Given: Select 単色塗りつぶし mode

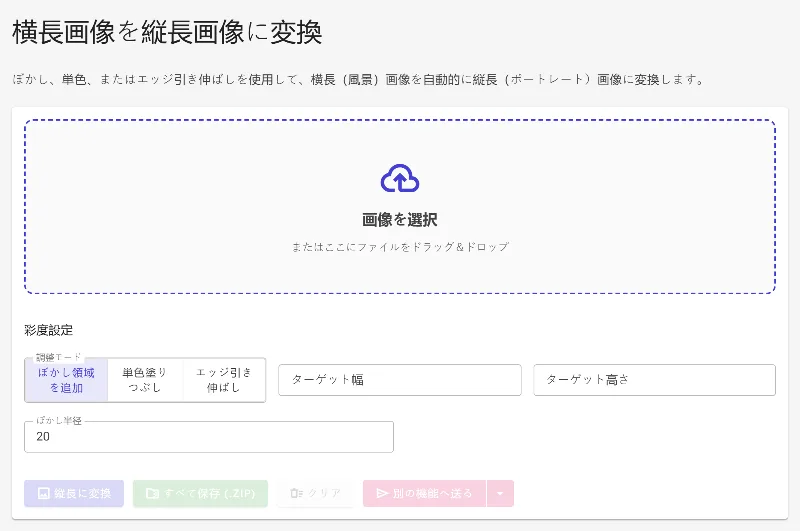Looking at the screenshot, I should 145,380.
